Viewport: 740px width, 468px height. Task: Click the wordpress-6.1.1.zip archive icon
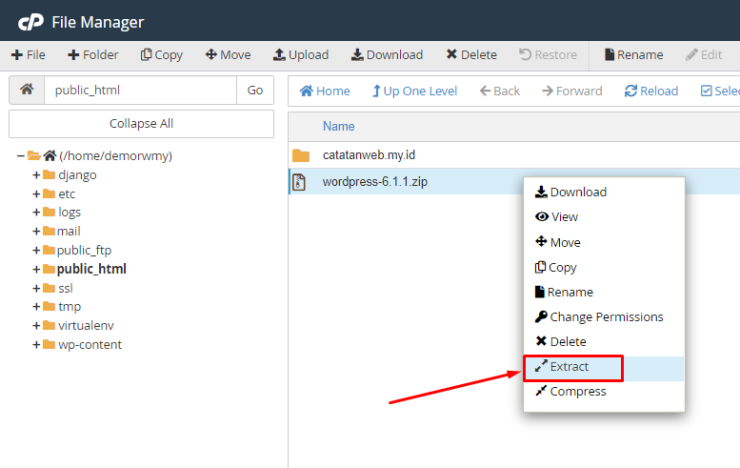[x=299, y=182]
